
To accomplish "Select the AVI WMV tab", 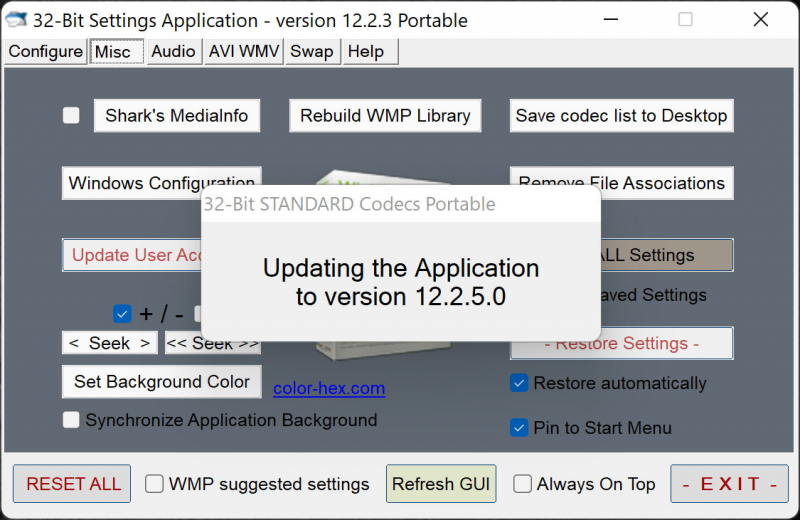I will (244, 52).
